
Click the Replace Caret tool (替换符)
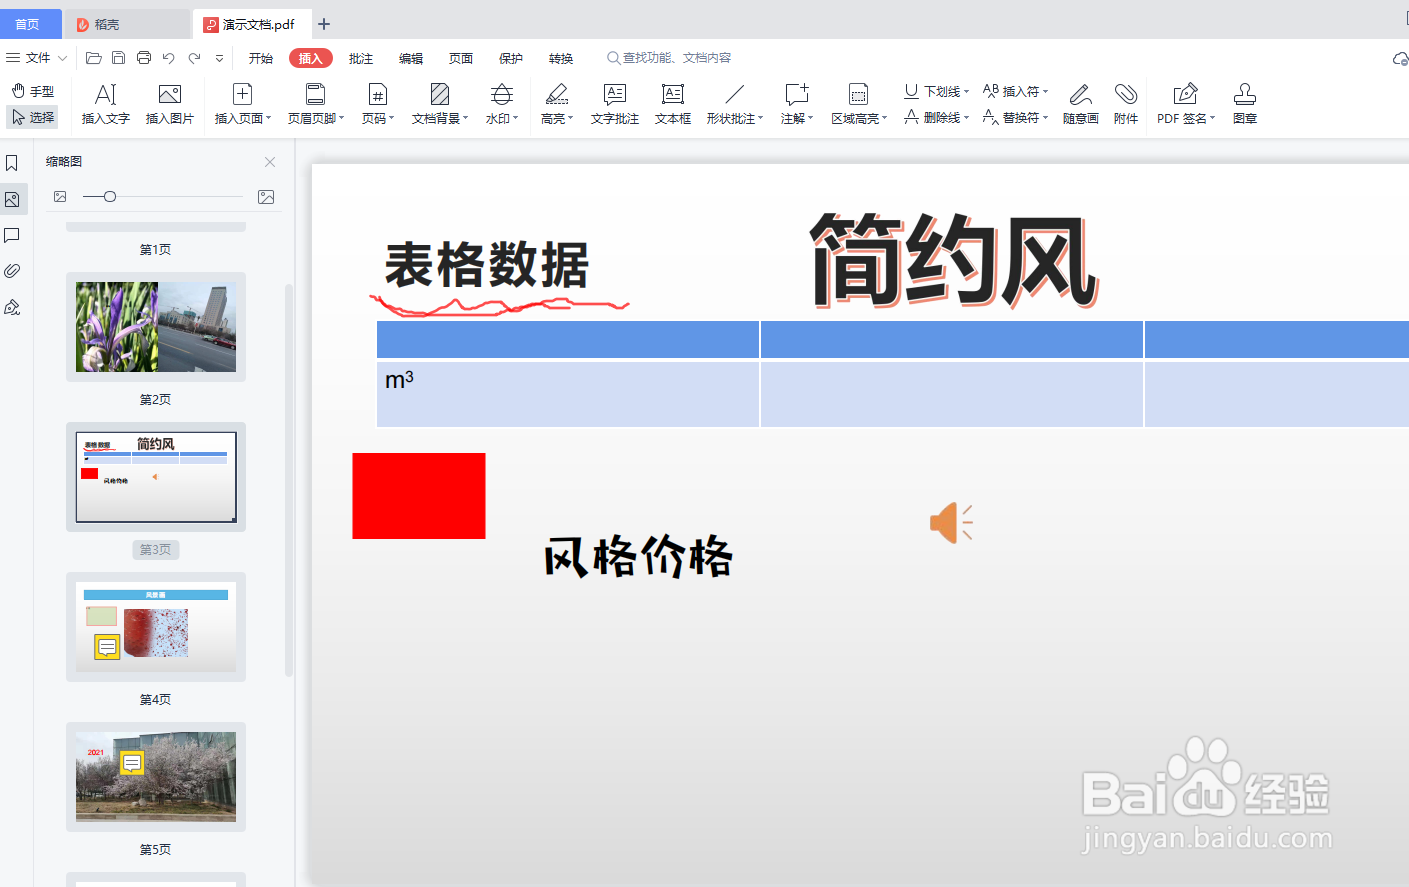pos(1015,117)
